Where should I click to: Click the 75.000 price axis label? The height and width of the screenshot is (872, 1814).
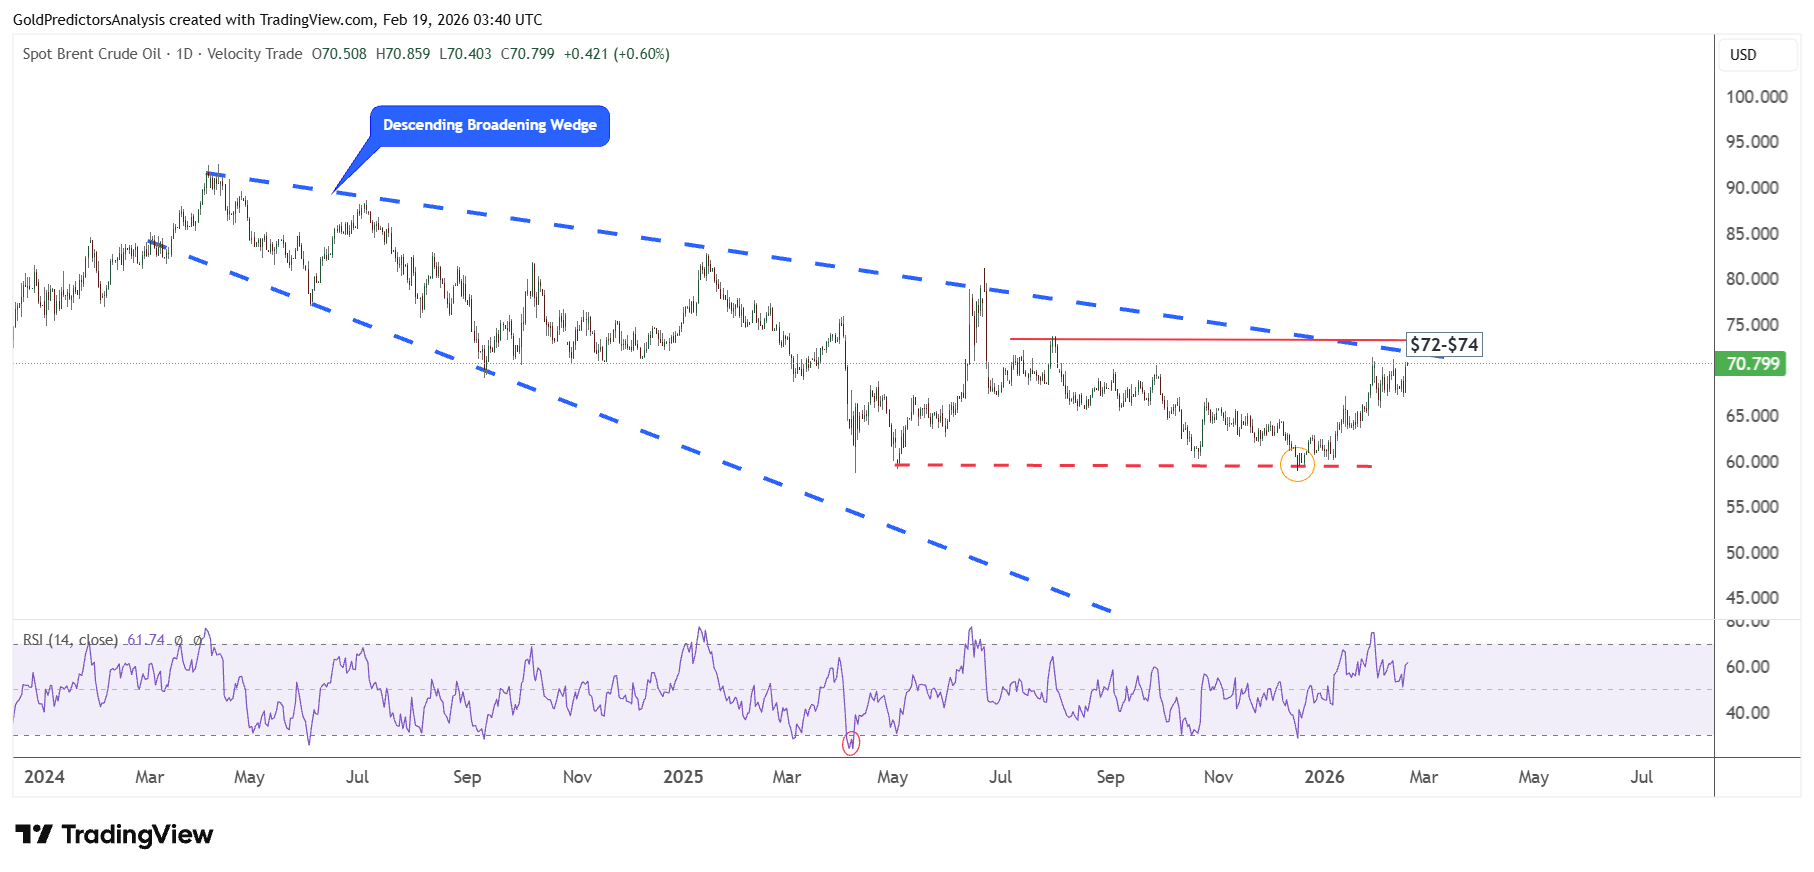coord(1752,325)
